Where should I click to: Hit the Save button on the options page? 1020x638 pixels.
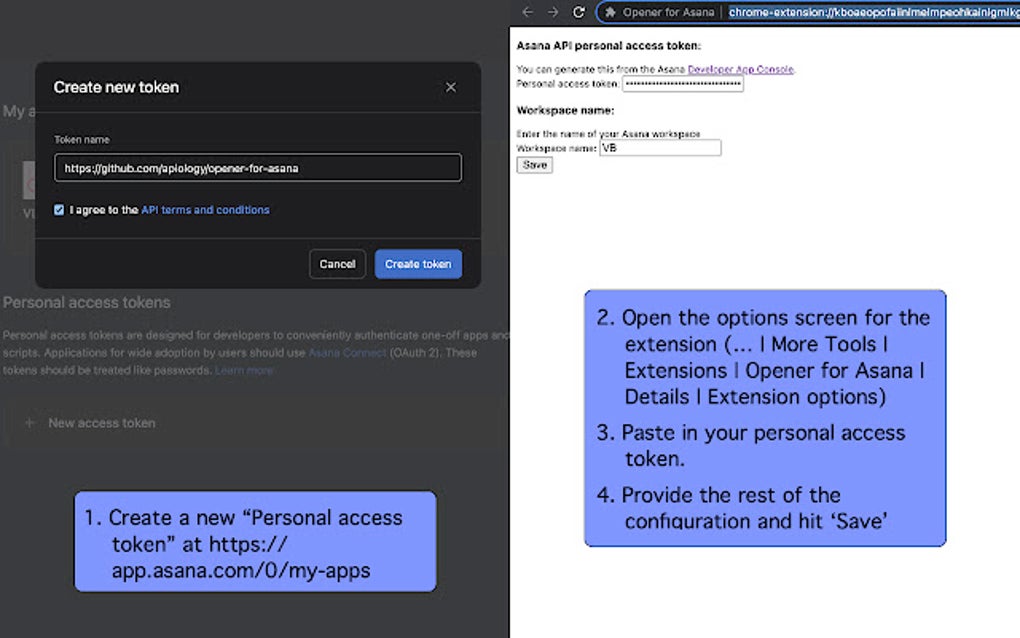point(533,165)
